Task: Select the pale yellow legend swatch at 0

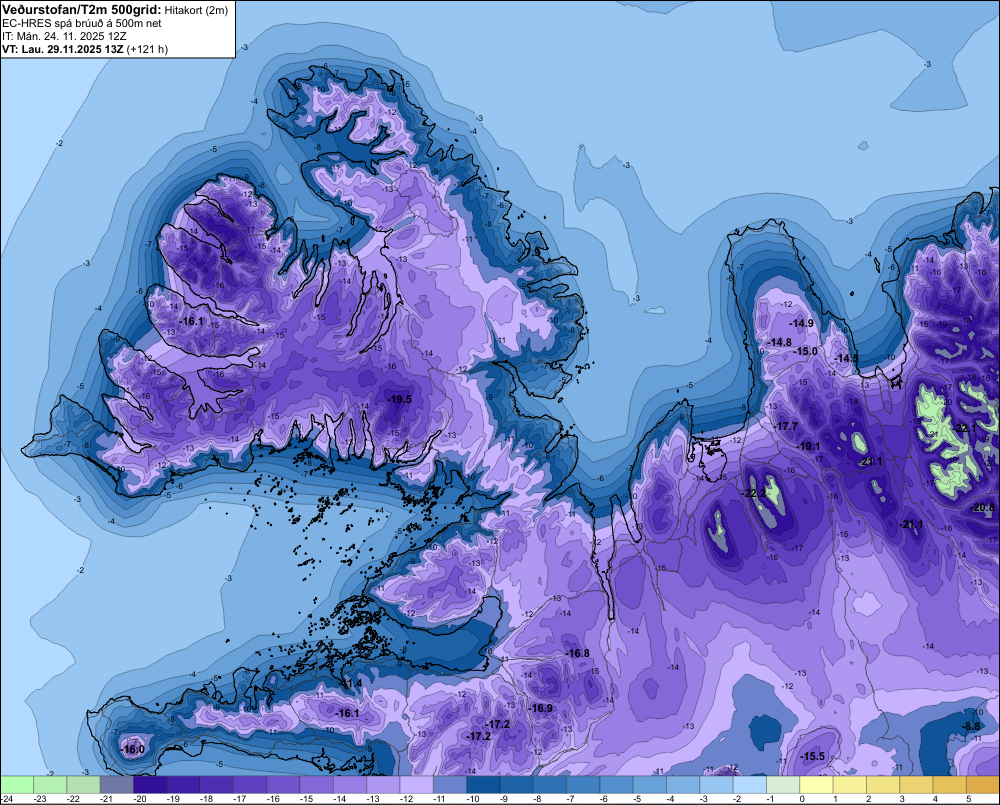Action: pyautogui.click(x=816, y=784)
